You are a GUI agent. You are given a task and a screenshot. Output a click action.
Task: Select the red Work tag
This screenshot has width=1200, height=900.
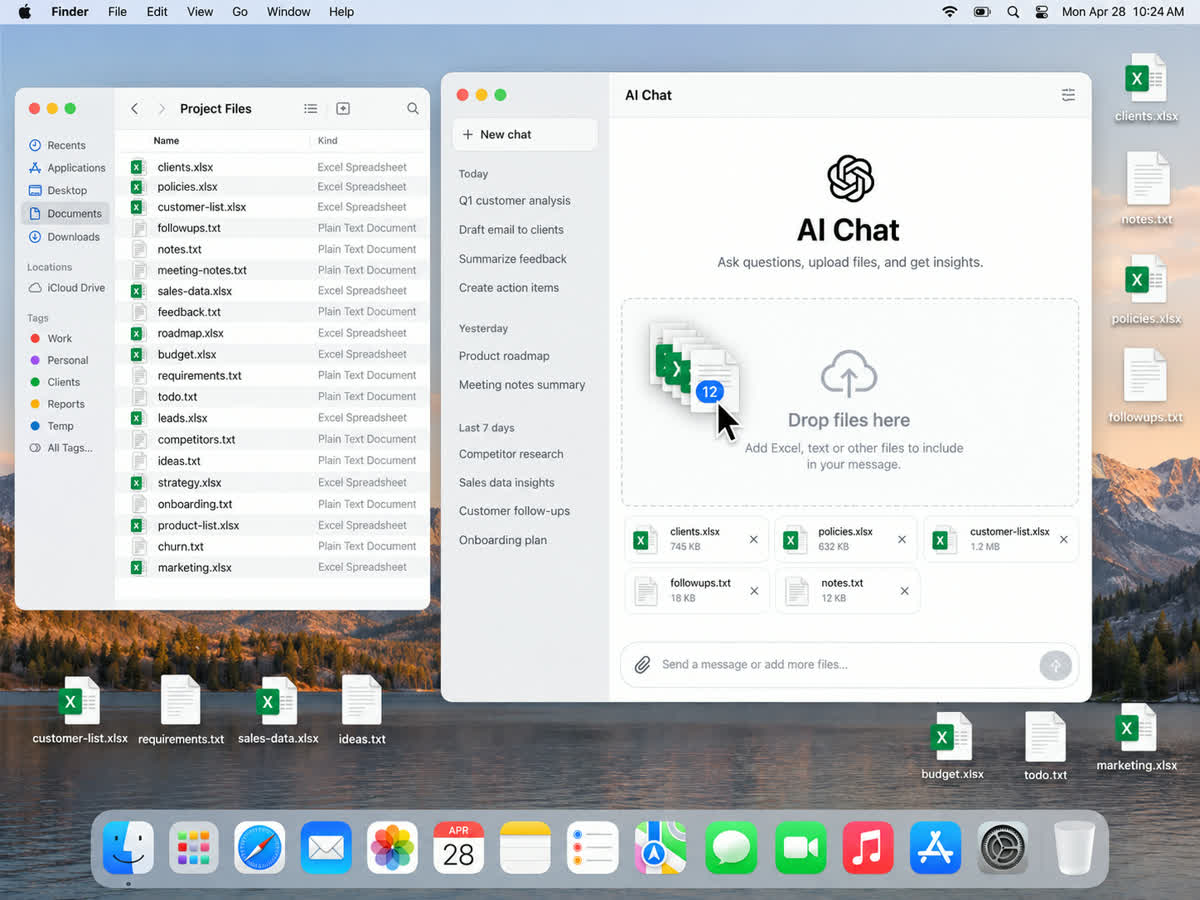coord(50,338)
